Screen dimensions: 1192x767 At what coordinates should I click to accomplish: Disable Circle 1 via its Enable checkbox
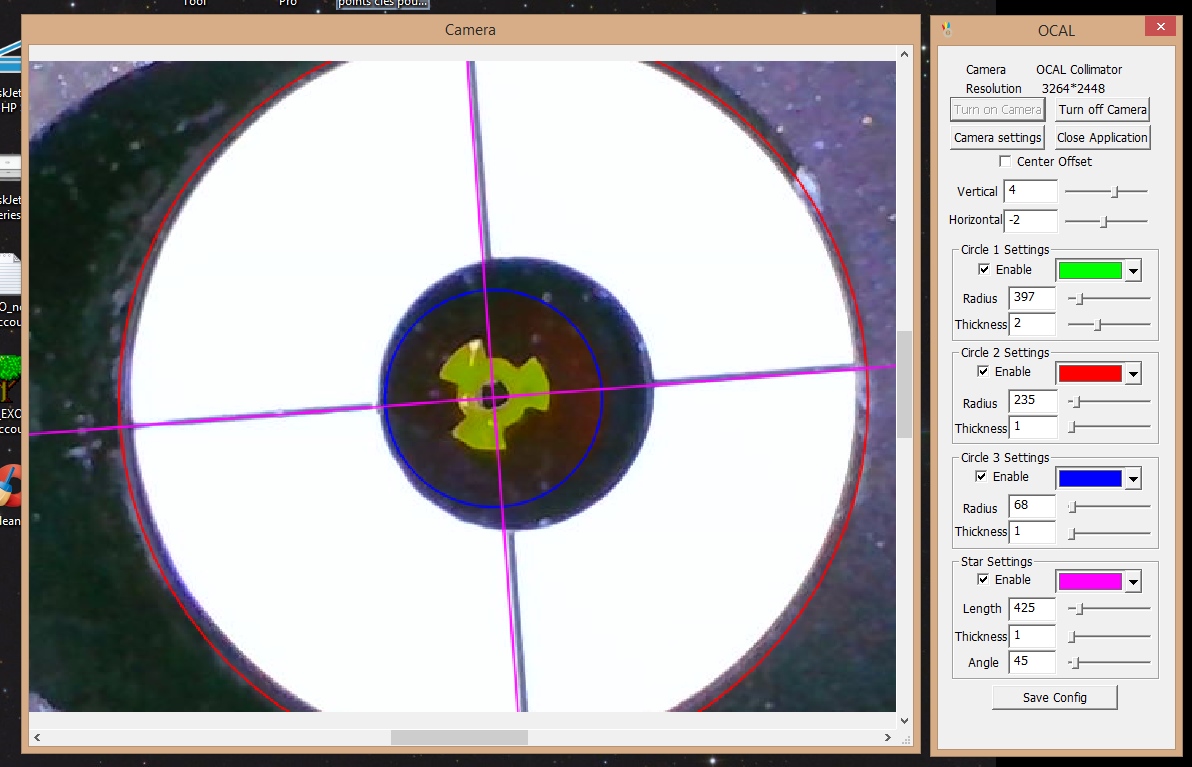[x=984, y=269]
